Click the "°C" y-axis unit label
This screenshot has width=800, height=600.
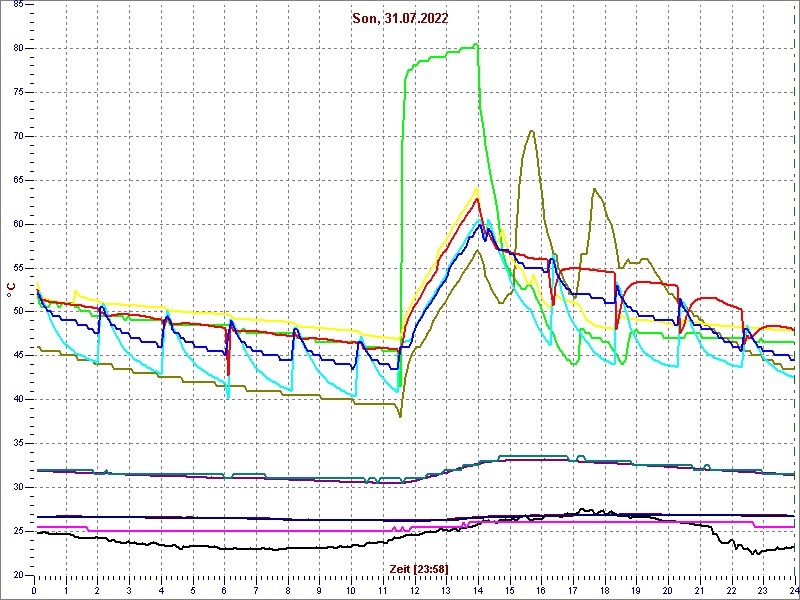coord(11,290)
